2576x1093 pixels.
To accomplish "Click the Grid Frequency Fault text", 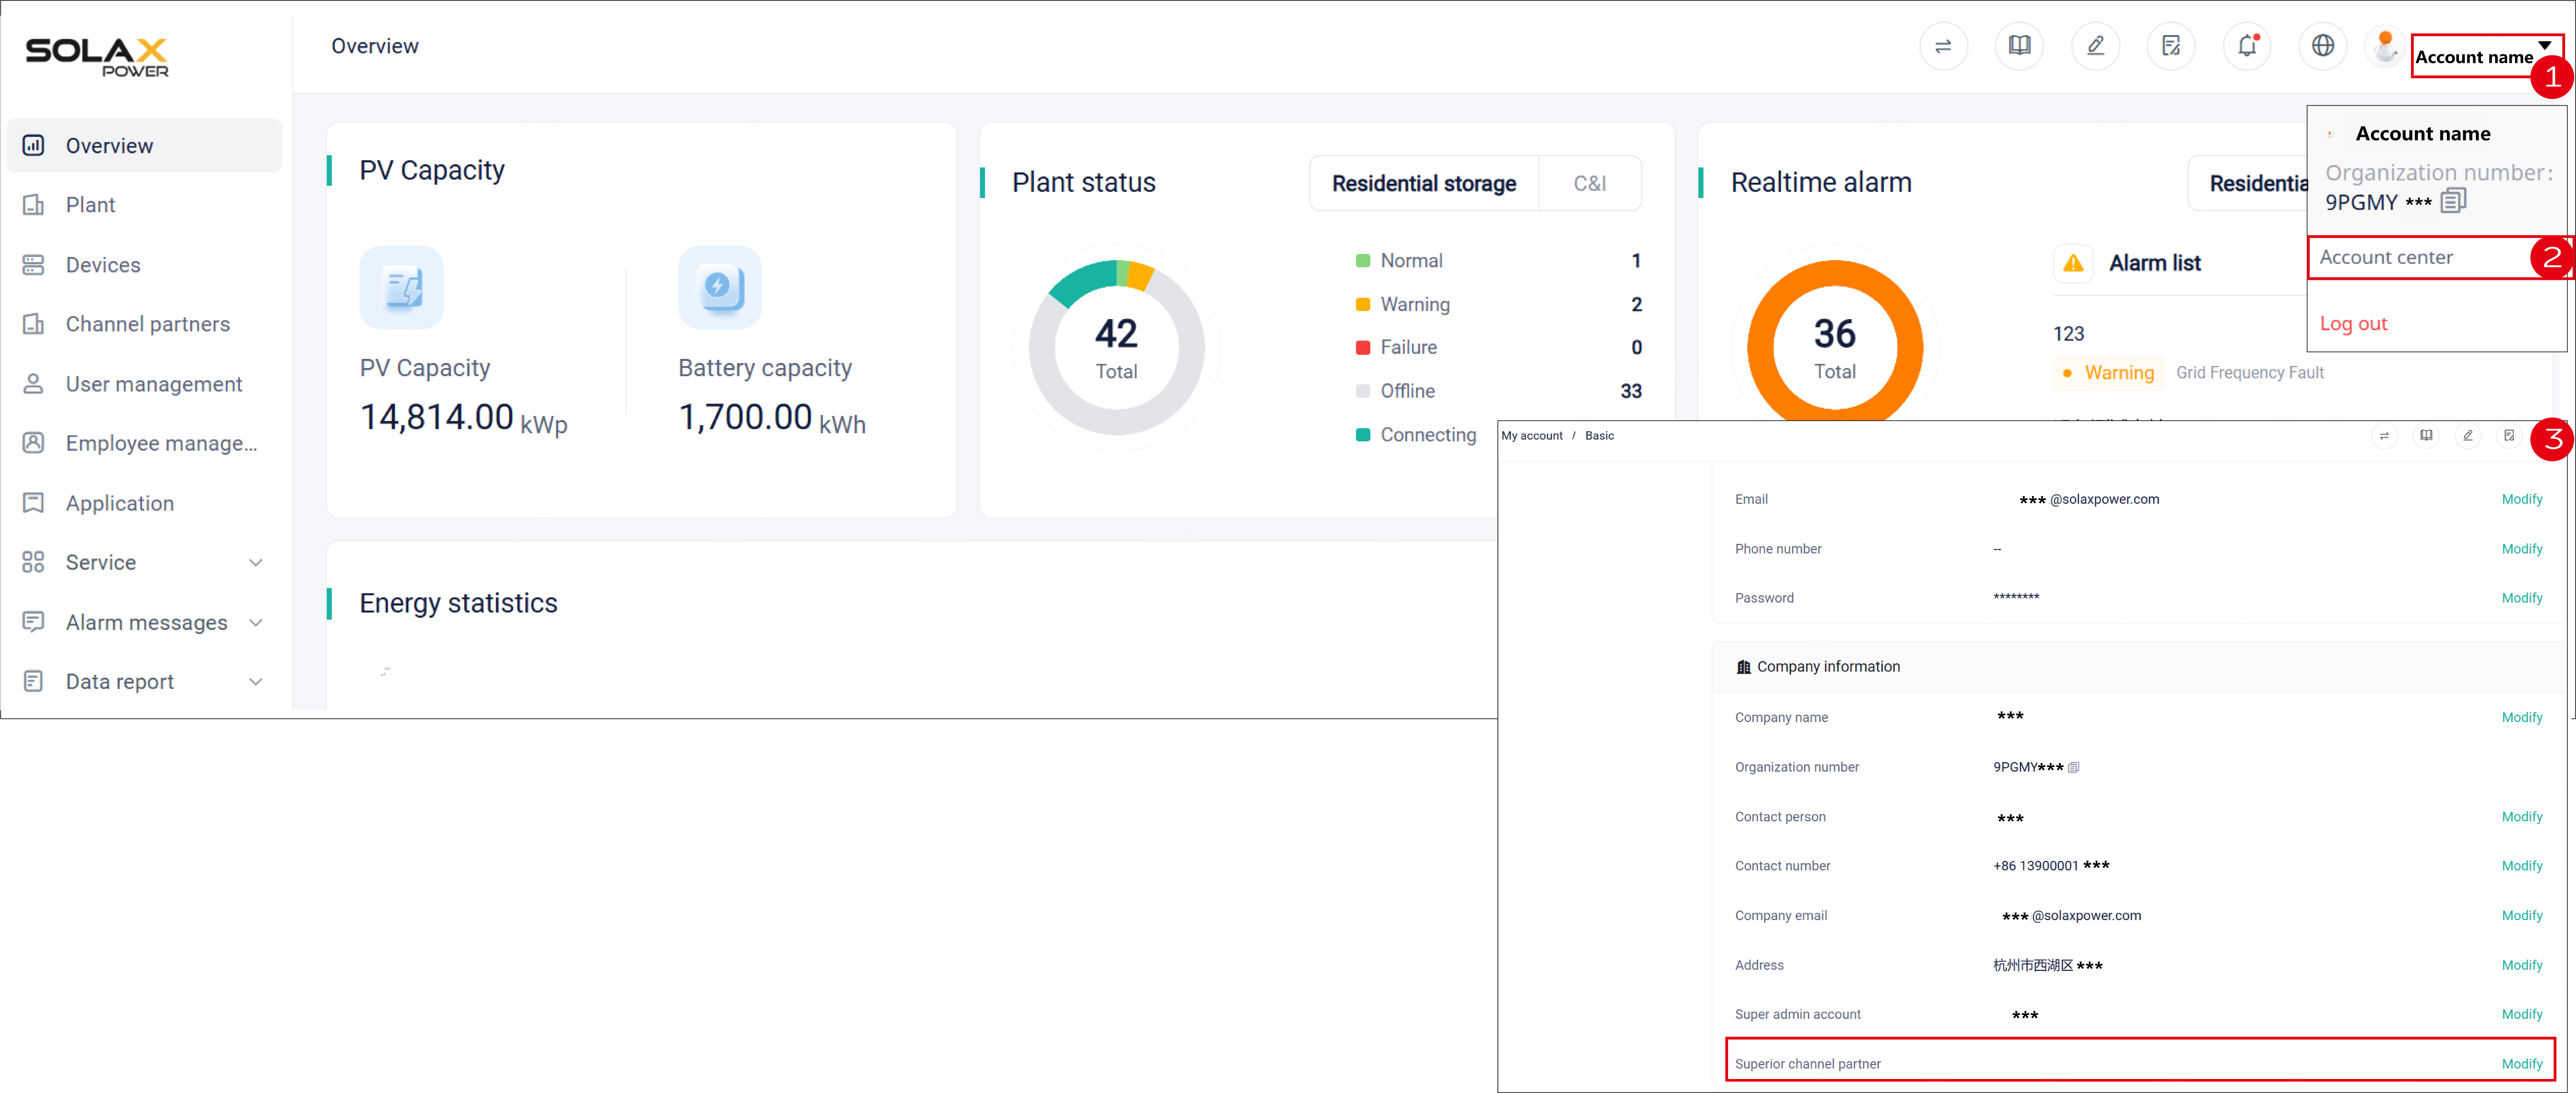I will (x=2250, y=373).
